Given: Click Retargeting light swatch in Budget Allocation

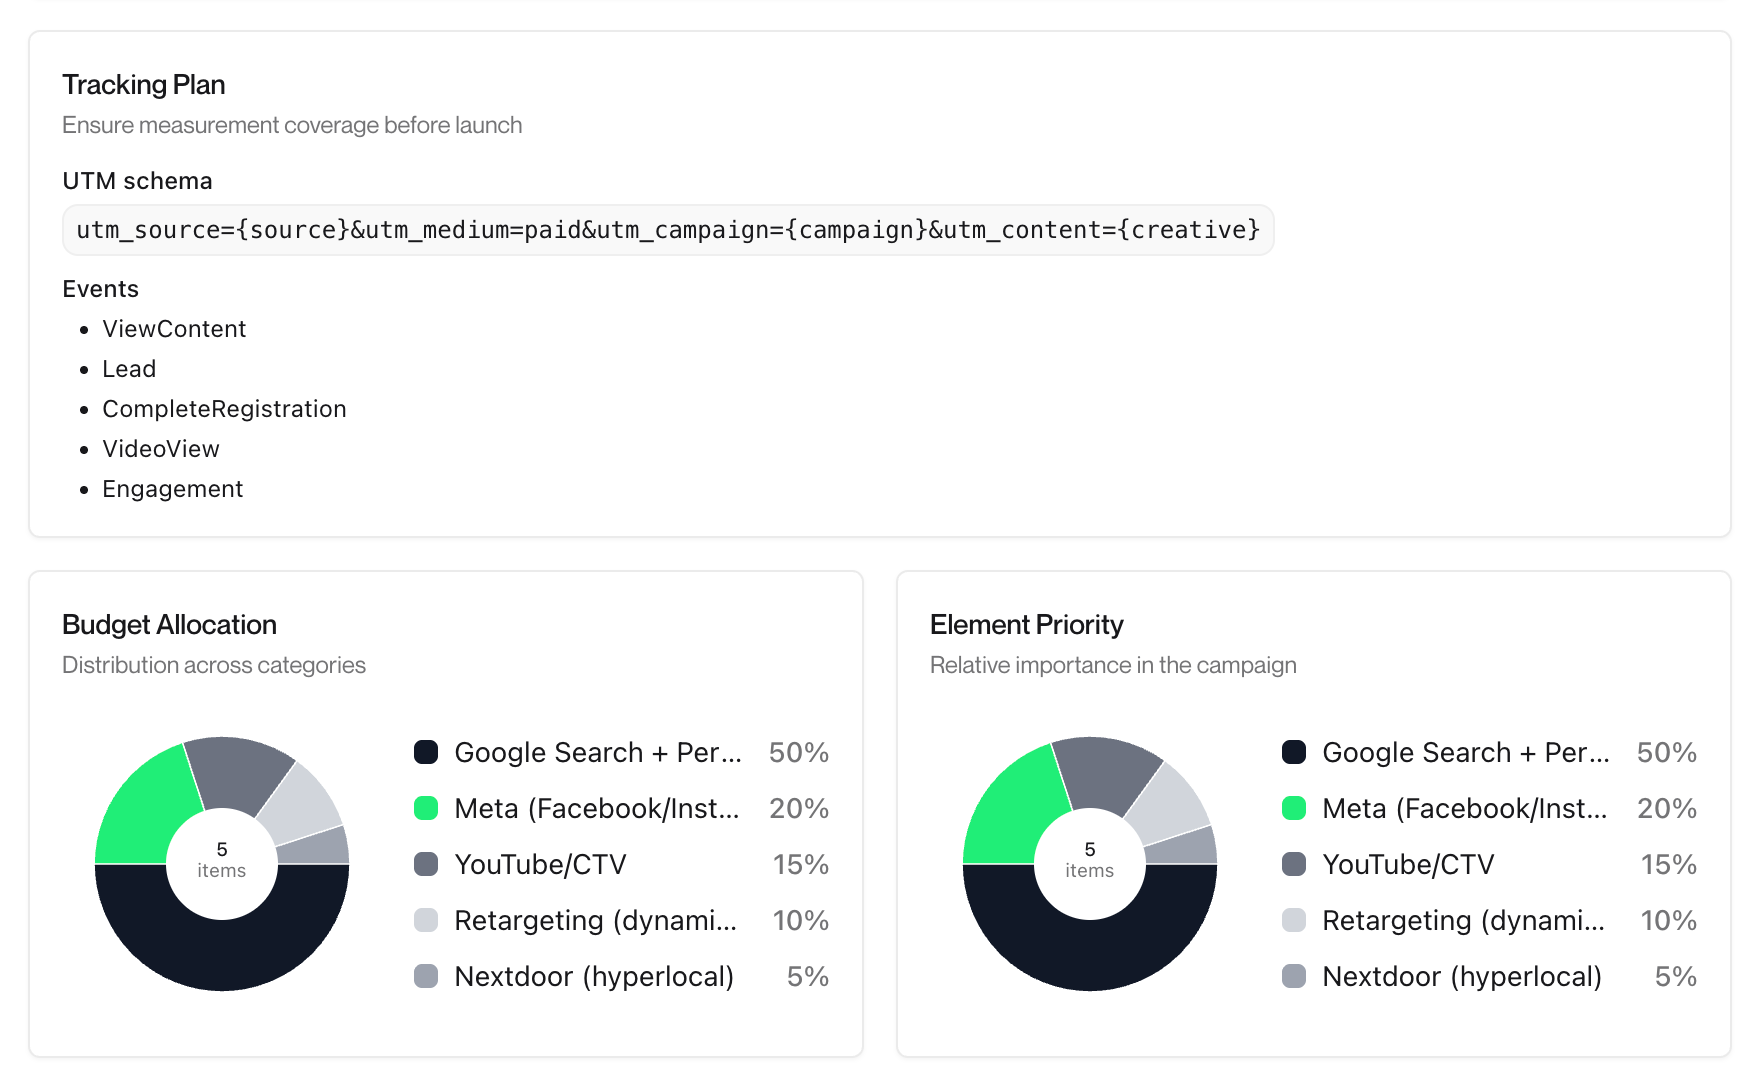Looking at the screenshot, I should [426, 920].
